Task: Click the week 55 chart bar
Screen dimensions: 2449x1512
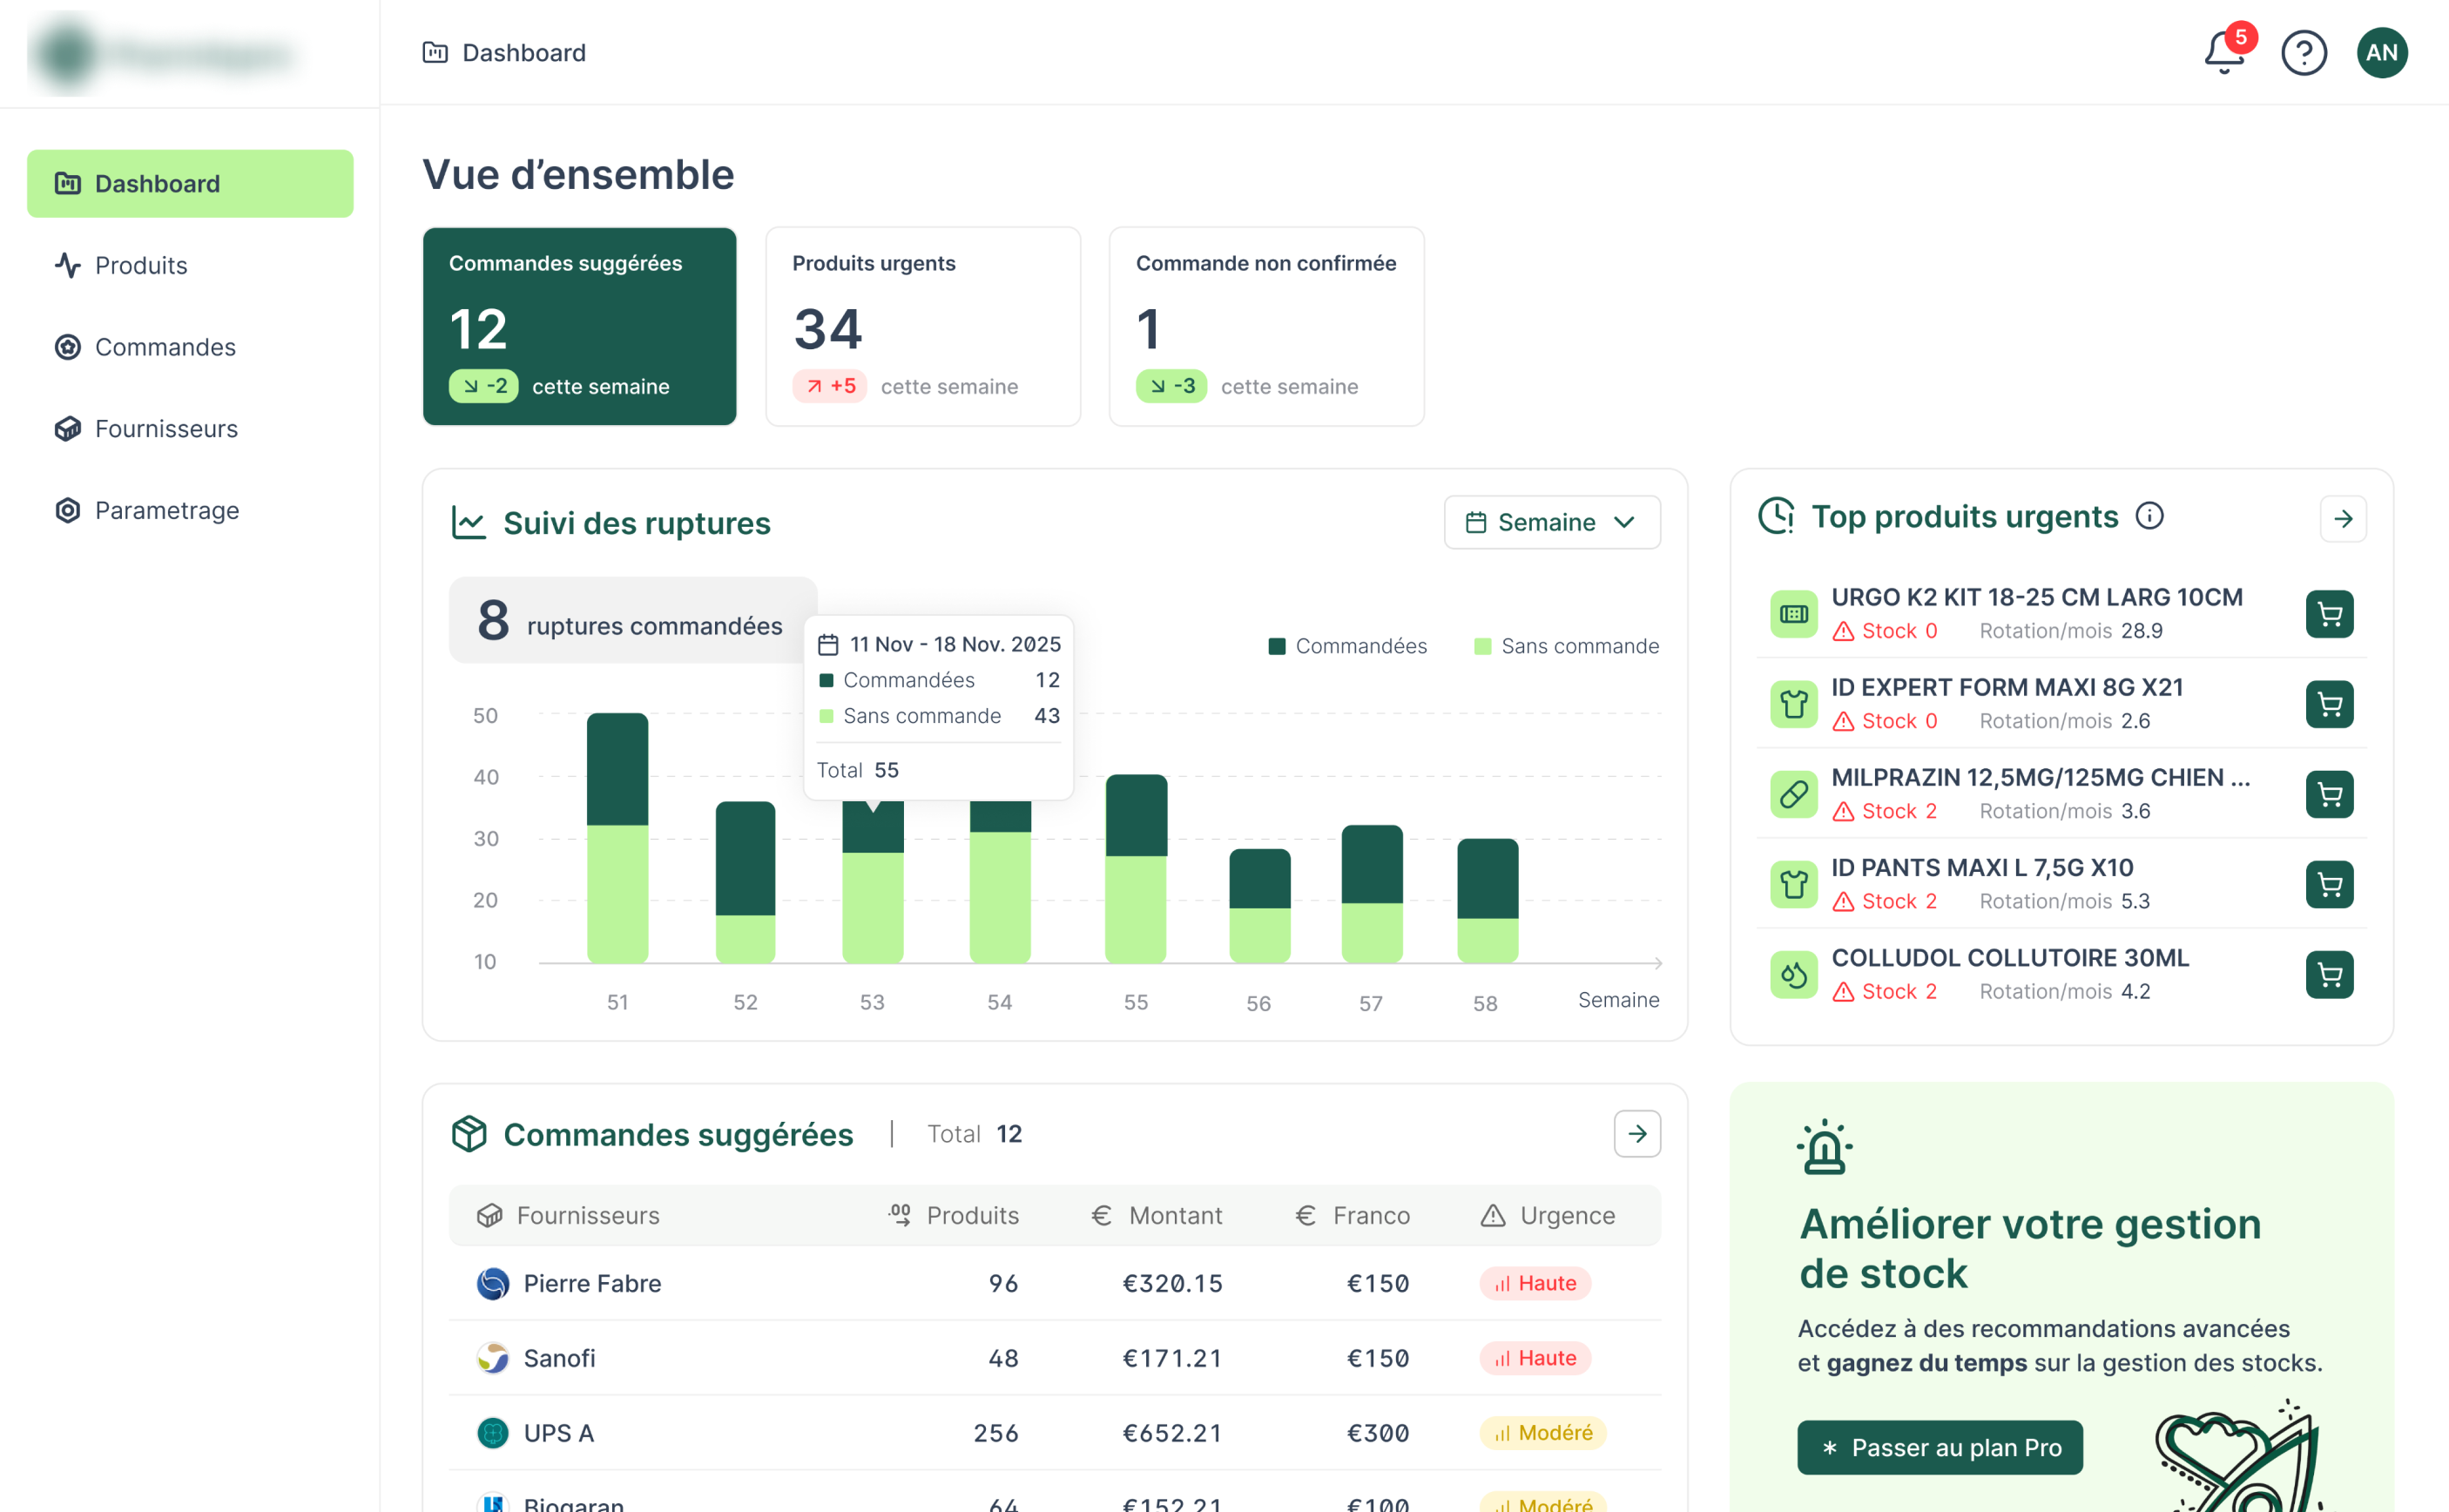Action: (1135, 870)
